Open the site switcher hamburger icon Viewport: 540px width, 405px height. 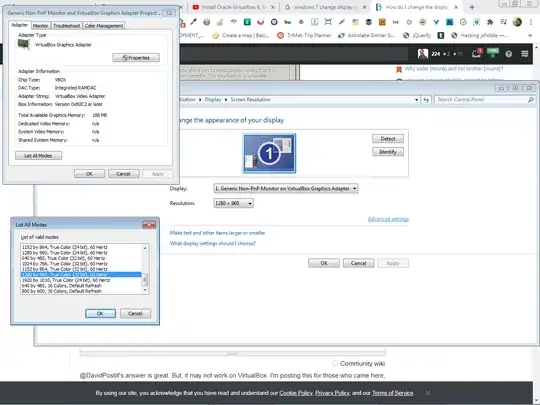pos(525,54)
